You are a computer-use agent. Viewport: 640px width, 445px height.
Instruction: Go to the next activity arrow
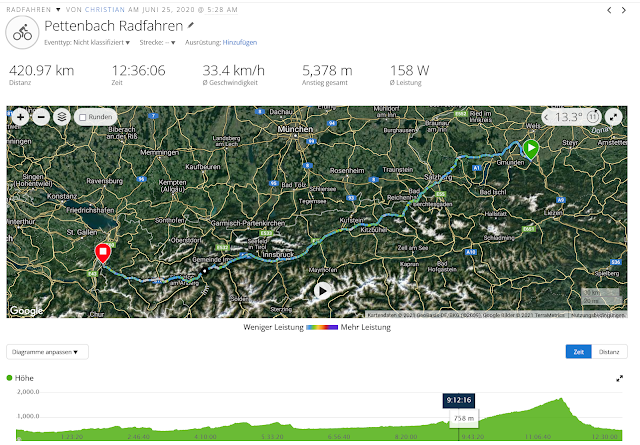pyautogui.click(x=624, y=10)
